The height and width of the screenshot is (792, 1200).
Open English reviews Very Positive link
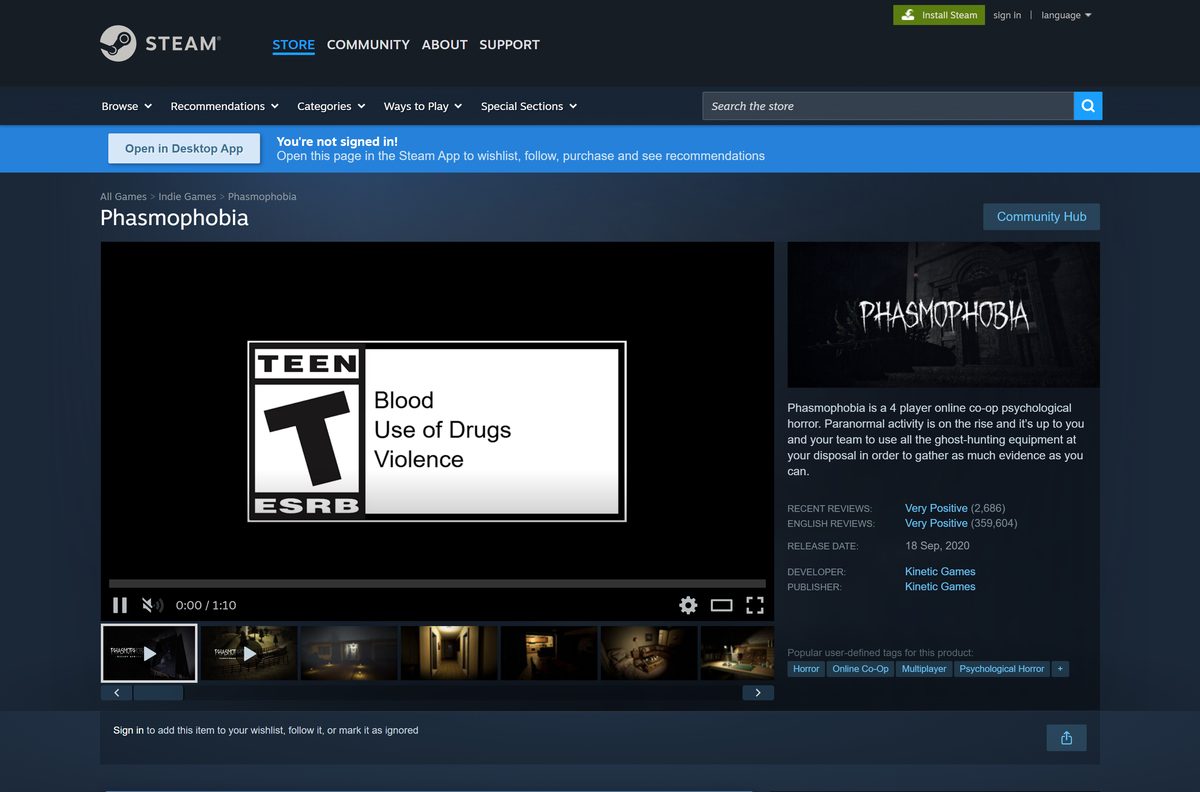coord(936,523)
